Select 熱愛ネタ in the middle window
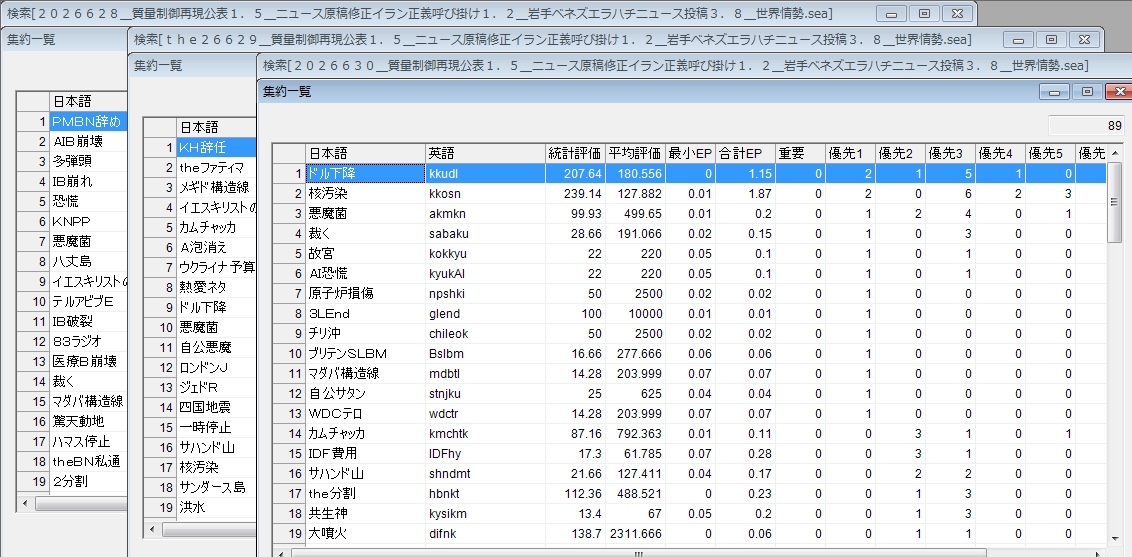This screenshot has height=557, width=1132. [x=217, y=287]
